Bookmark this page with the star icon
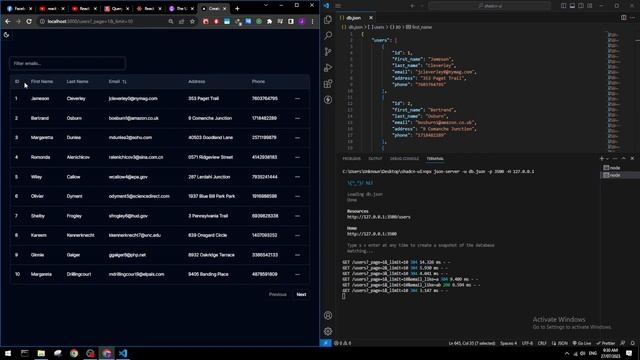640x360 pixels. click(192, 21)
